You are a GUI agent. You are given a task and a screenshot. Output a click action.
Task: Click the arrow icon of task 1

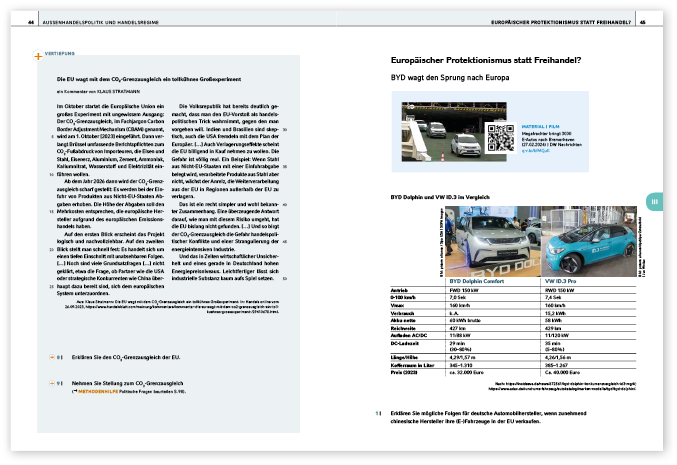378,412
